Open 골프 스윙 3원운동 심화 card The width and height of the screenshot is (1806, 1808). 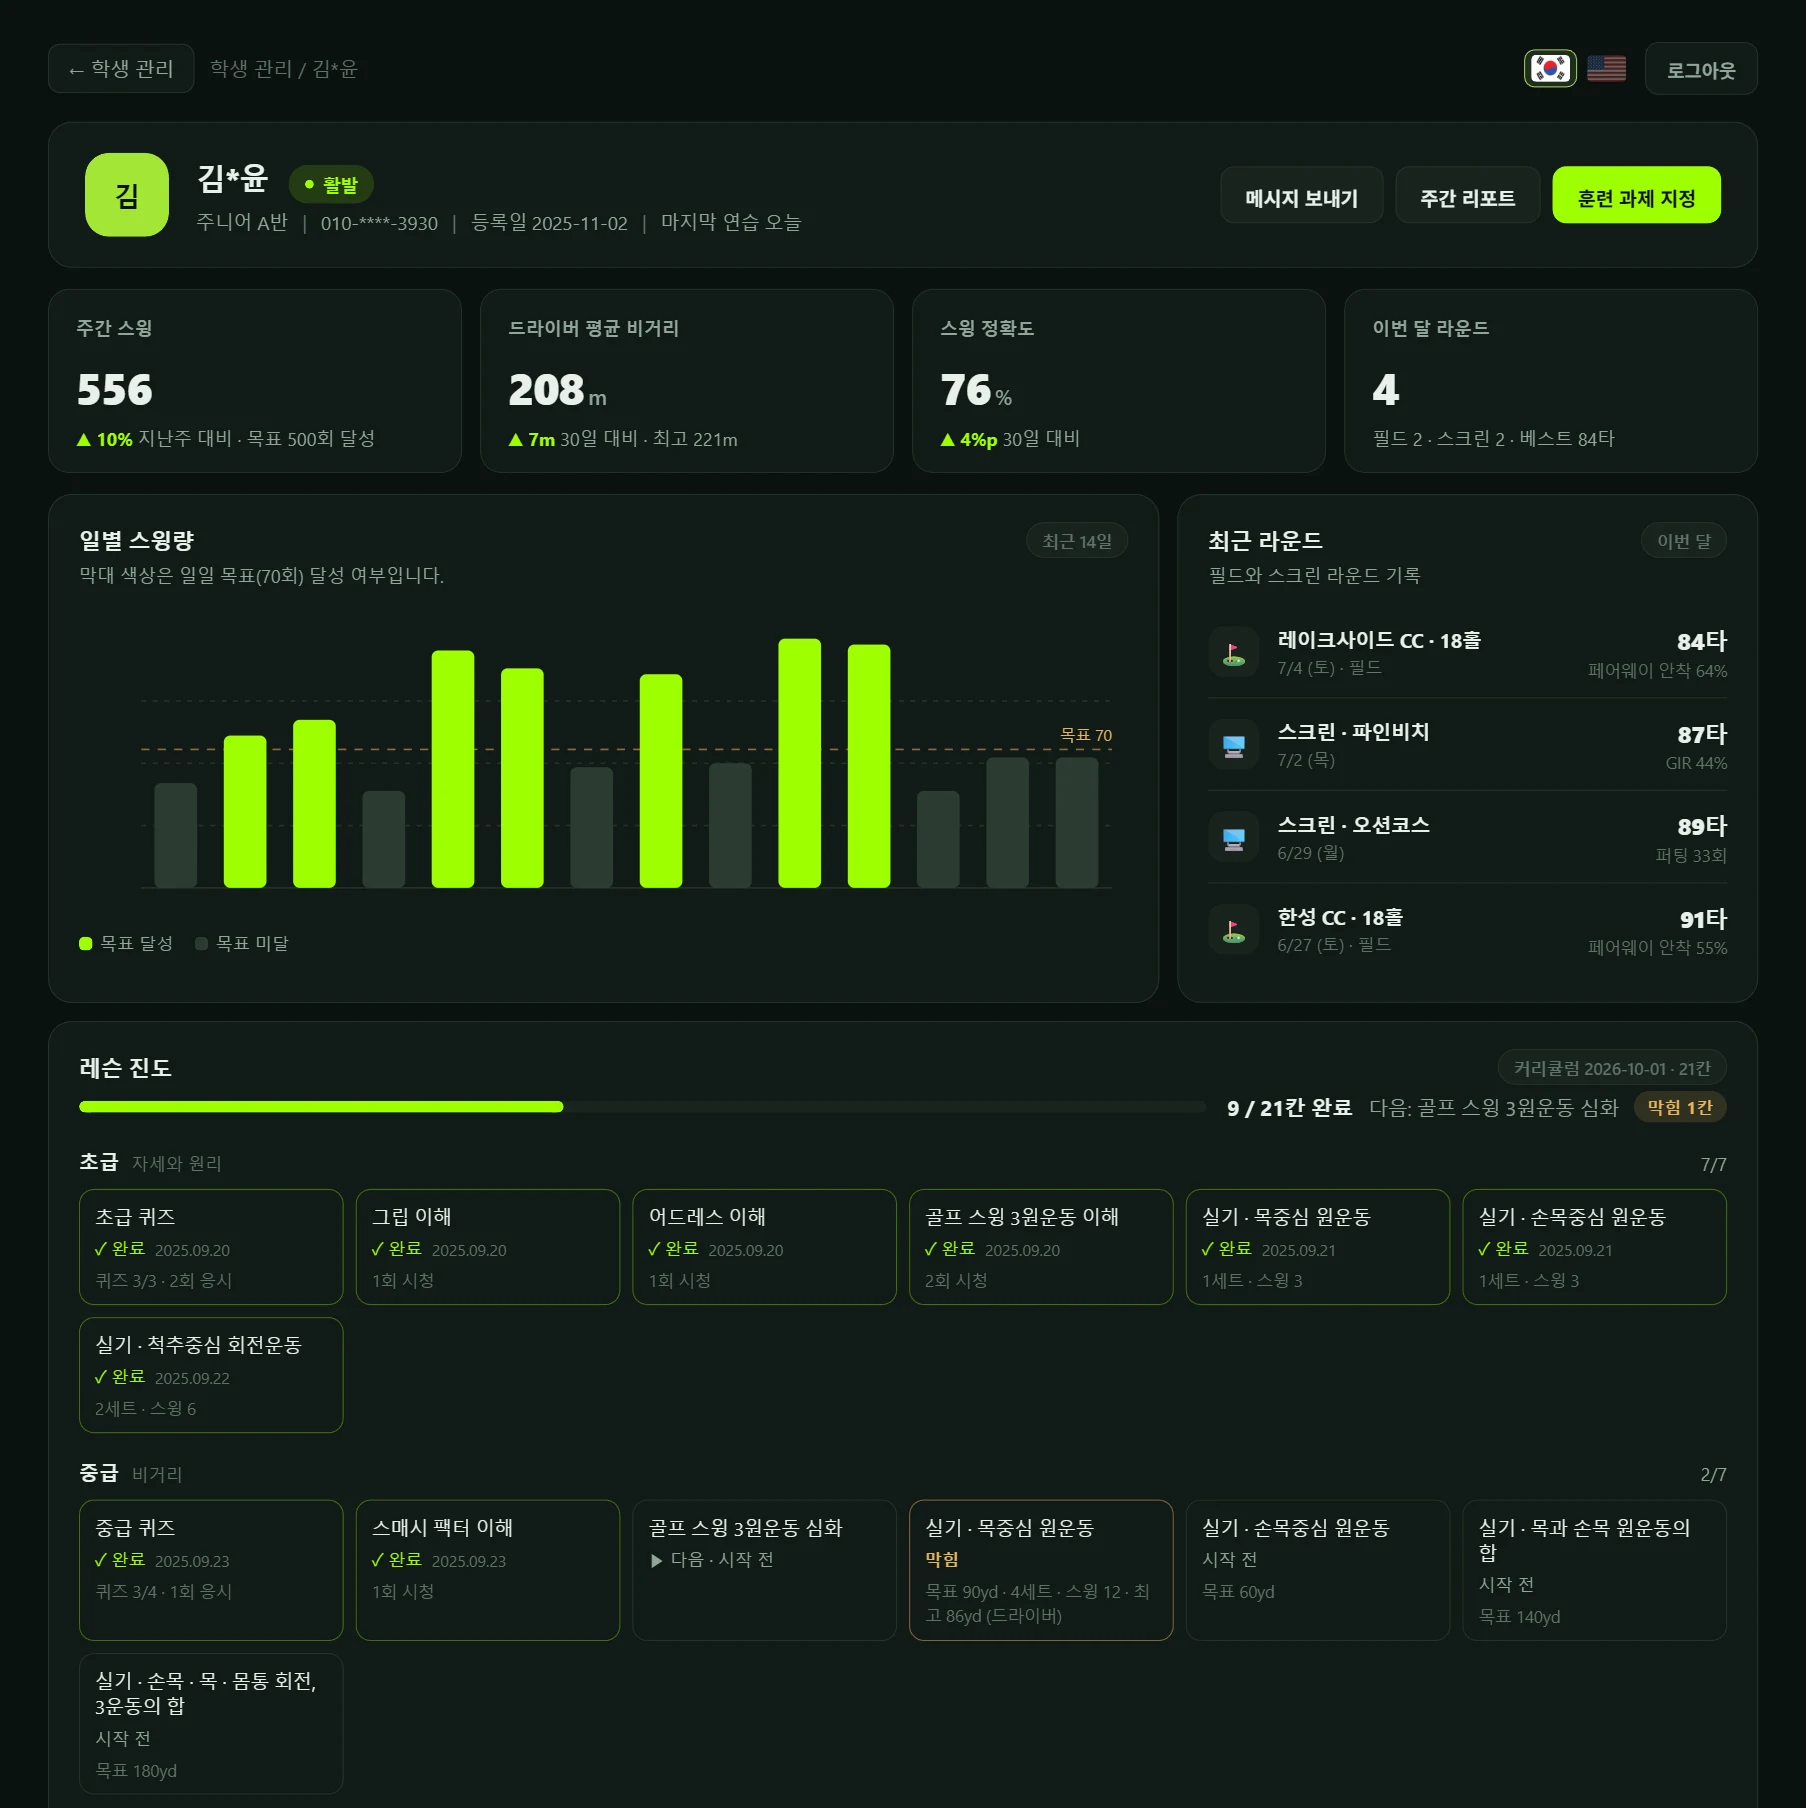click(765, 1570)
